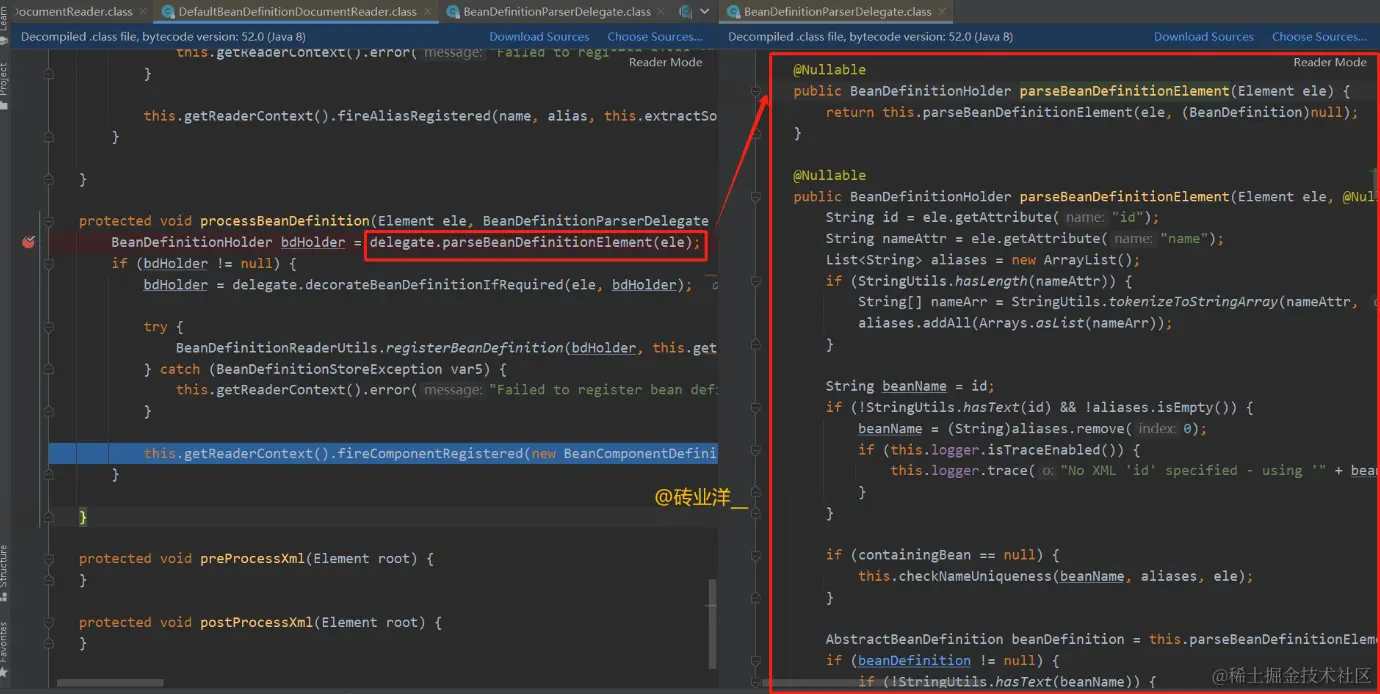The image size is (1380, 694).
Task: Click delegate.parseBeanDefinitionElement(ele) call
Action: tap(535, 243)
